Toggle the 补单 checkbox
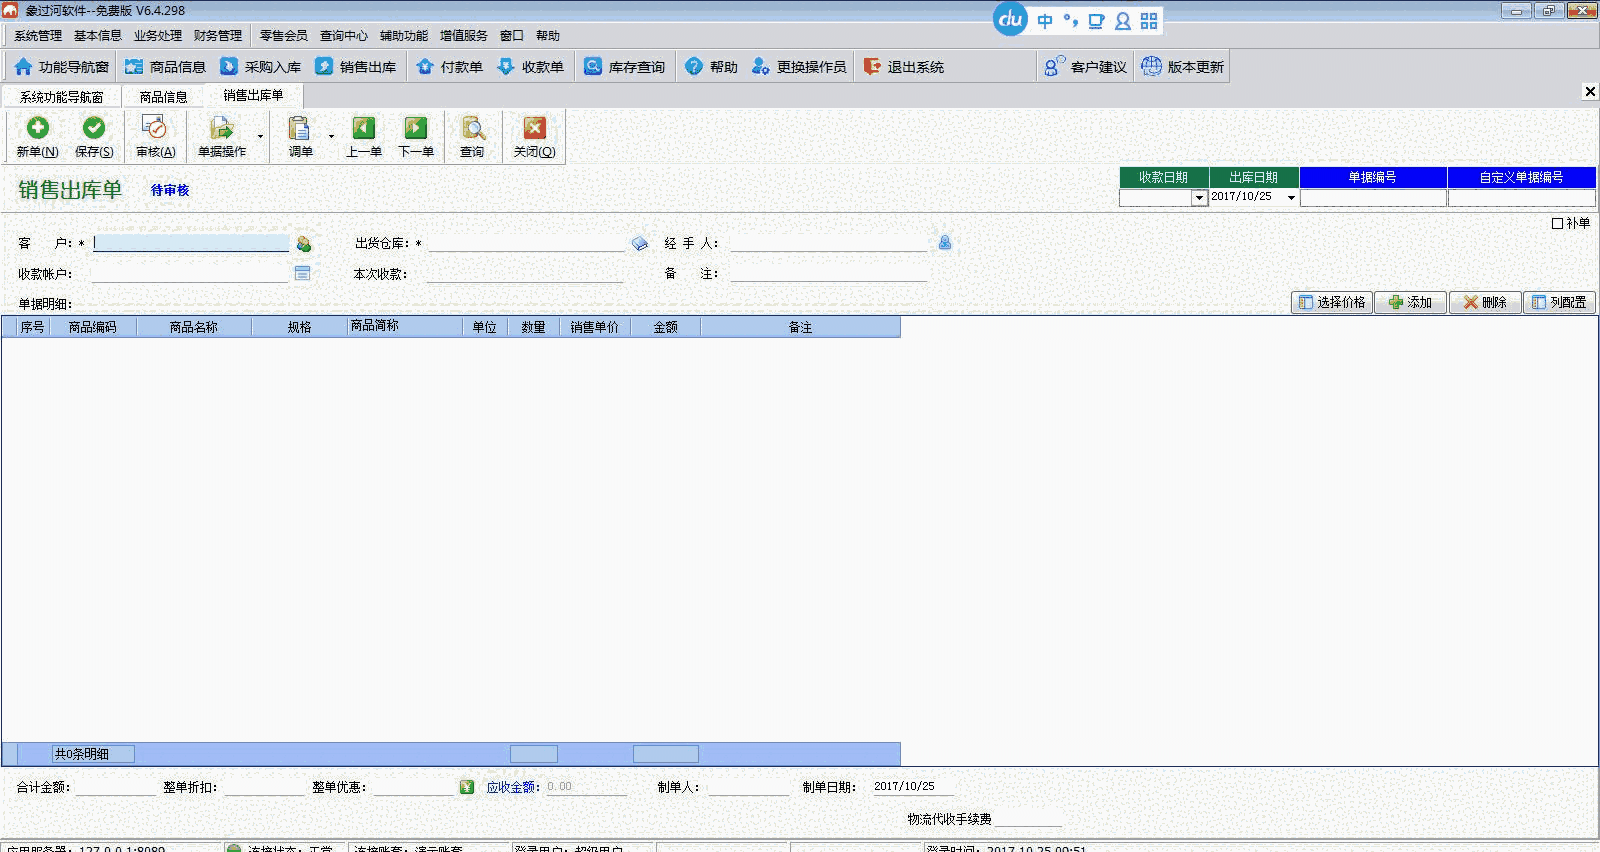This screenshot has height=852, width=1600. [x=1557, y=223]
